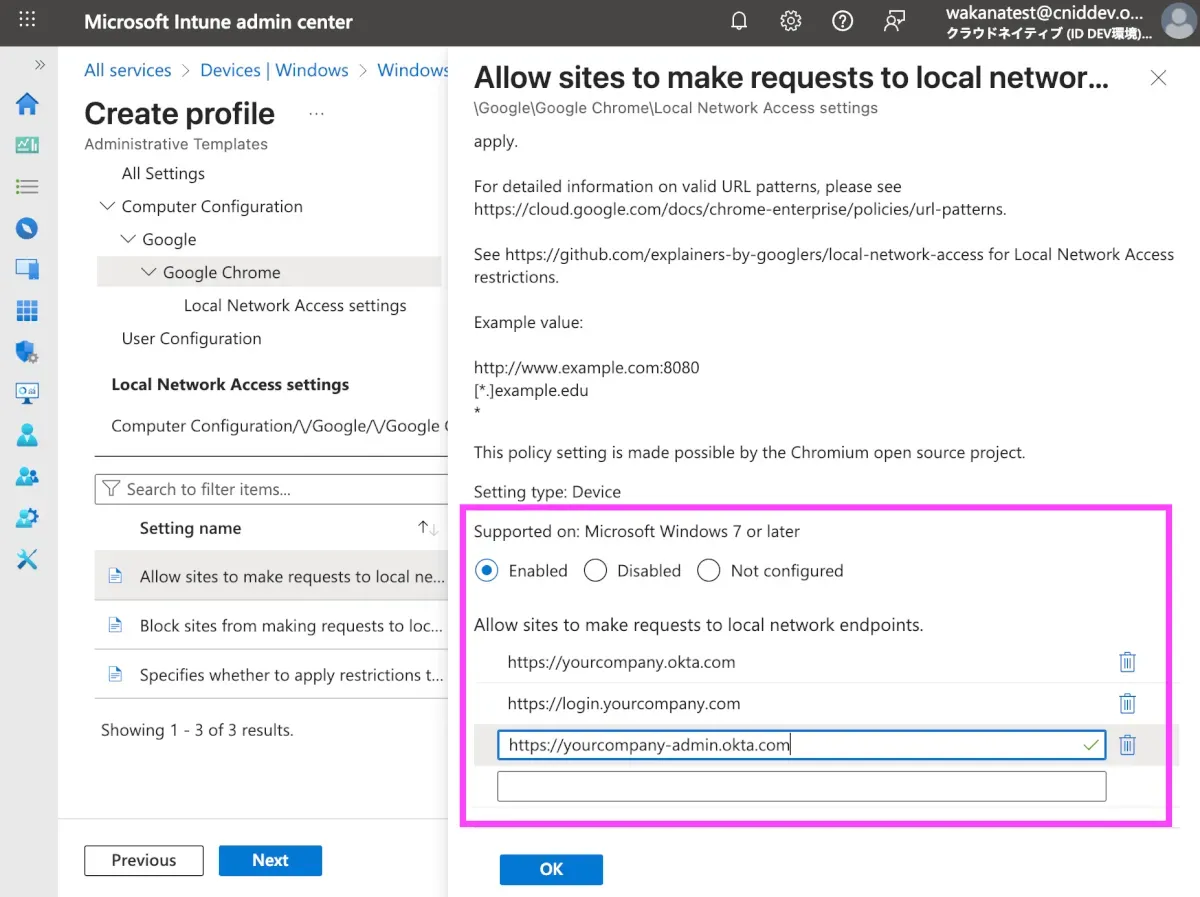1200x897 pixels.
Task: Go to Home in left sidebar
Action: tap(27, 104)
